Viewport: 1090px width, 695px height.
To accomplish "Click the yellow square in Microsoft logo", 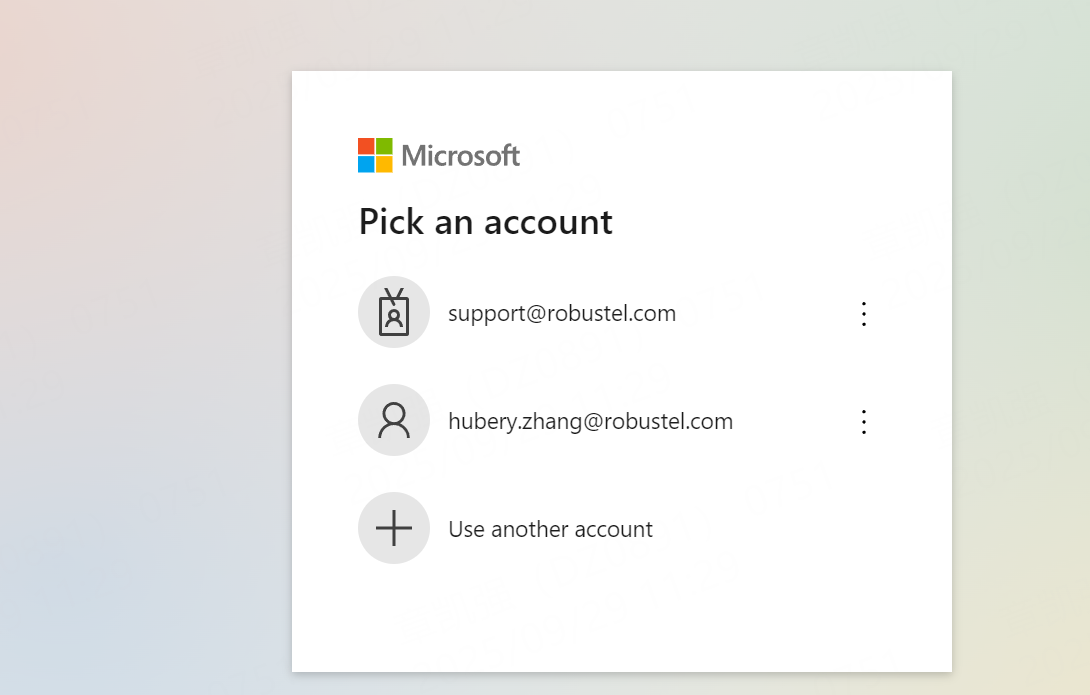I will pyautogui.click(x=384, y=164).
